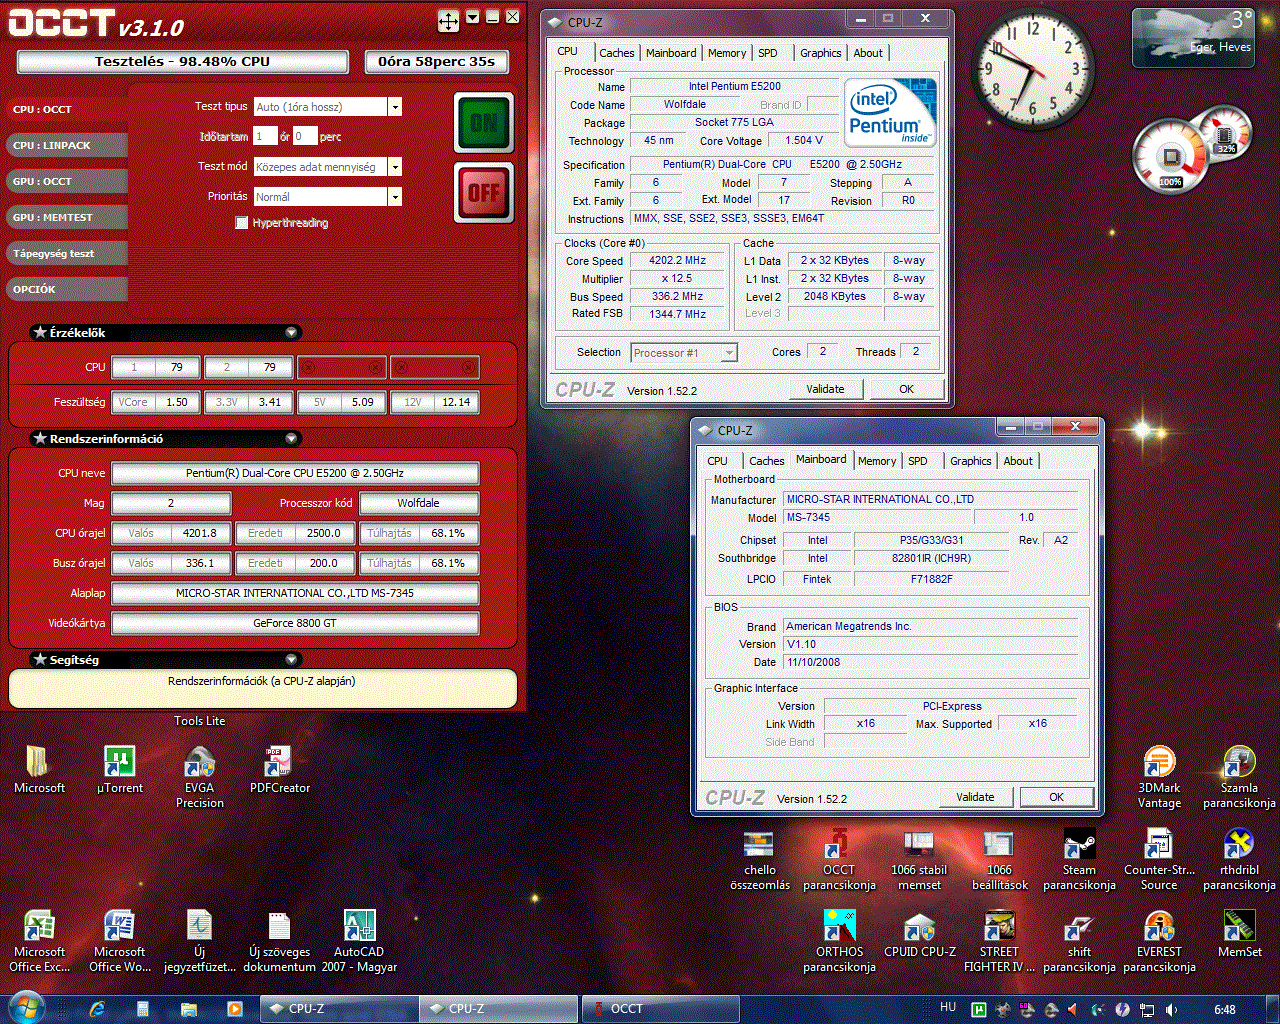
Task: Open the OPCIÓK tab in OCCT
Action: (66, 289)
